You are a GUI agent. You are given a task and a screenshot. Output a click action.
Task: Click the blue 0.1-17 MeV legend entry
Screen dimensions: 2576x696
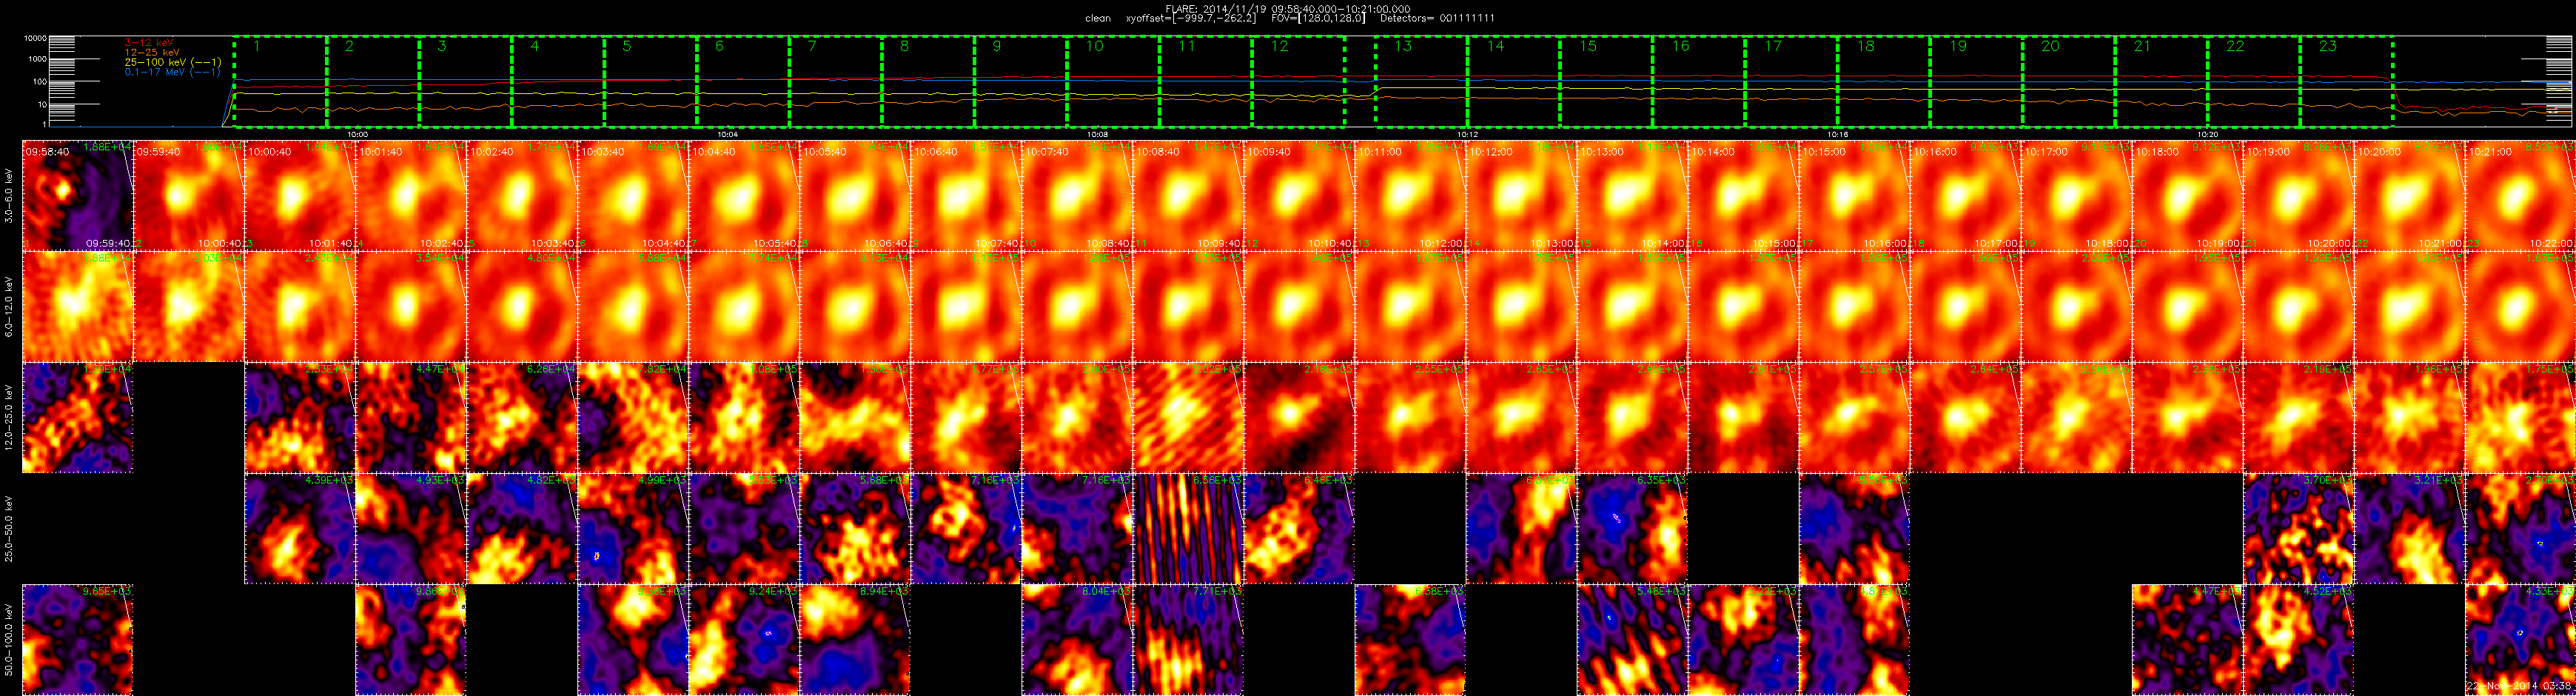tap(173, 72)
